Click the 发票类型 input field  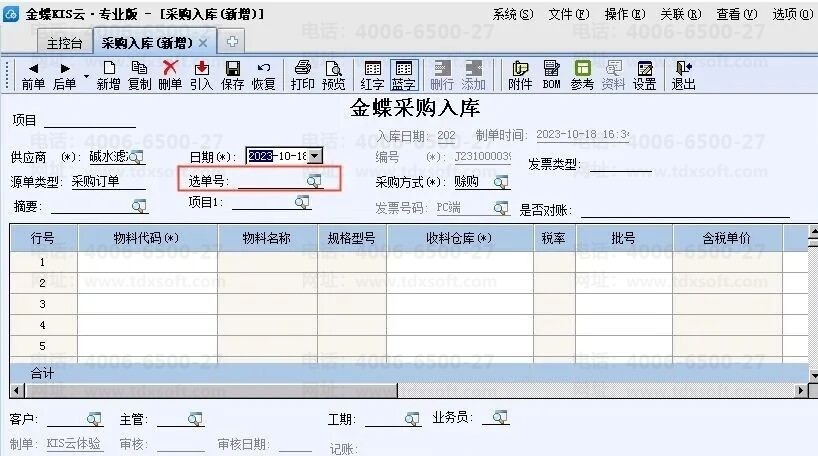(x=621, y=164)
